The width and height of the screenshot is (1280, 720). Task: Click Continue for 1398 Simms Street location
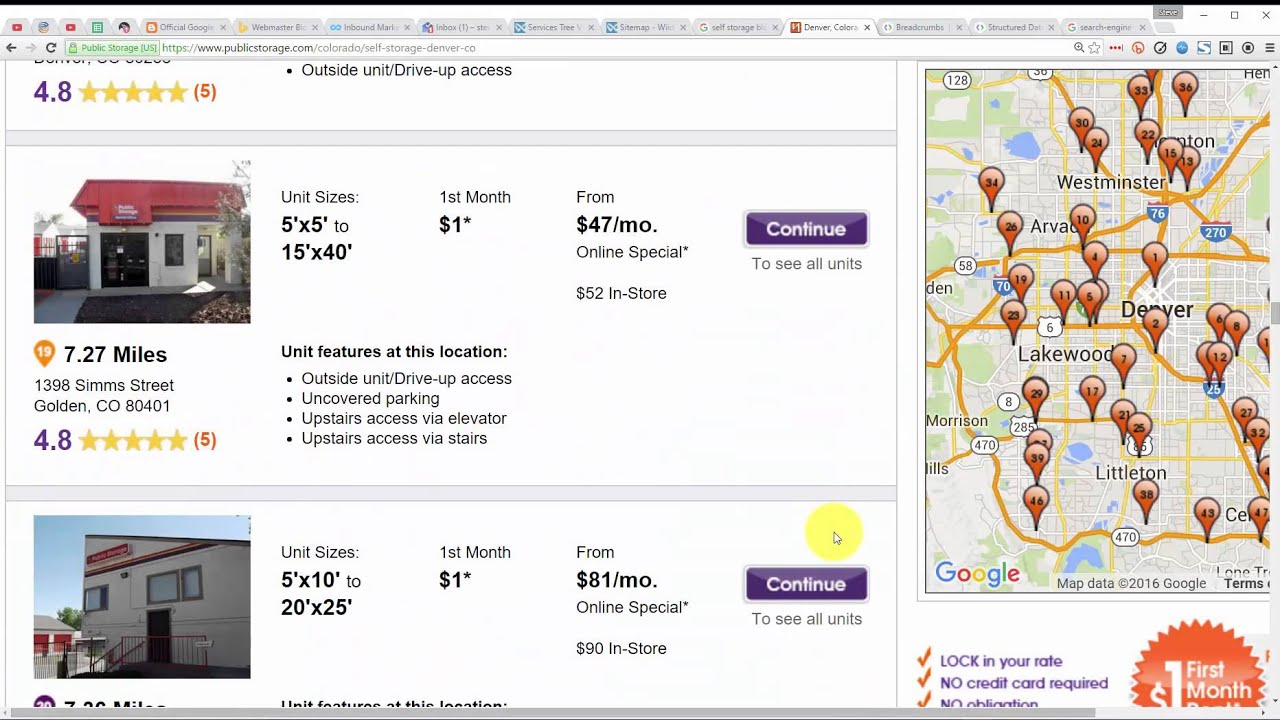(x=806, y=229)
